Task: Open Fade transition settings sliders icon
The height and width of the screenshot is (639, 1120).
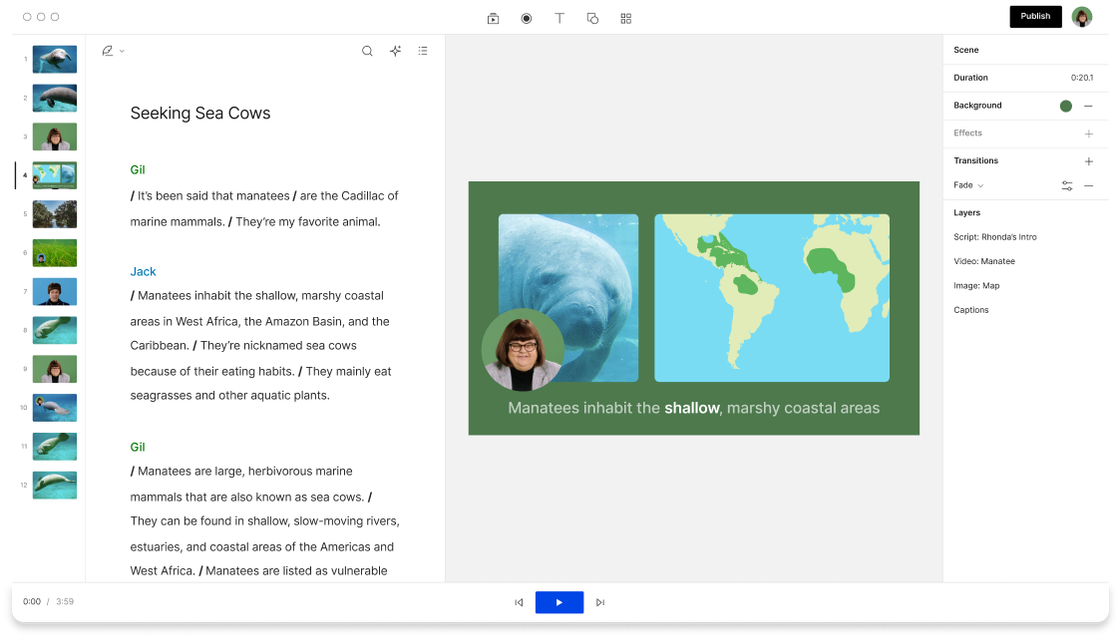Action: point(1066,186)
